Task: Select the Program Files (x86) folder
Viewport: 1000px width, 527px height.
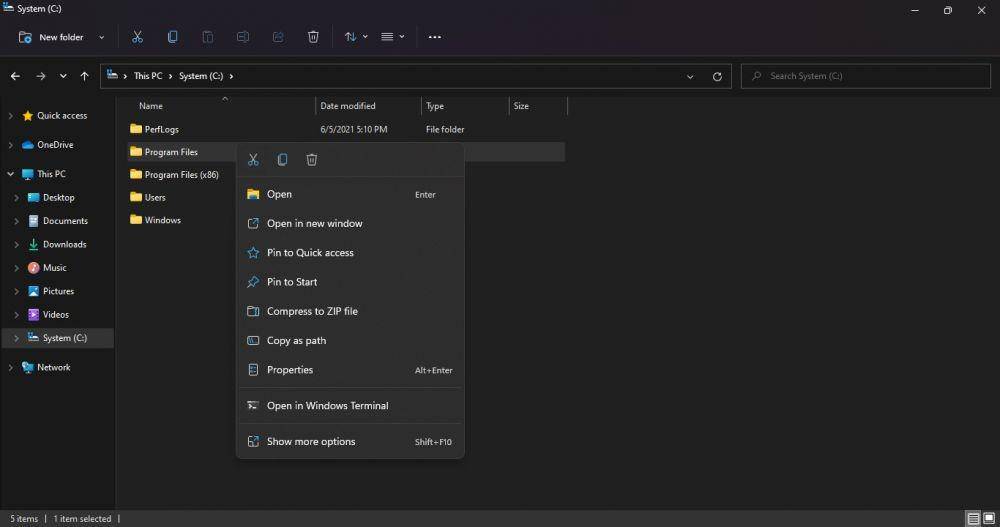Action: 181,175
